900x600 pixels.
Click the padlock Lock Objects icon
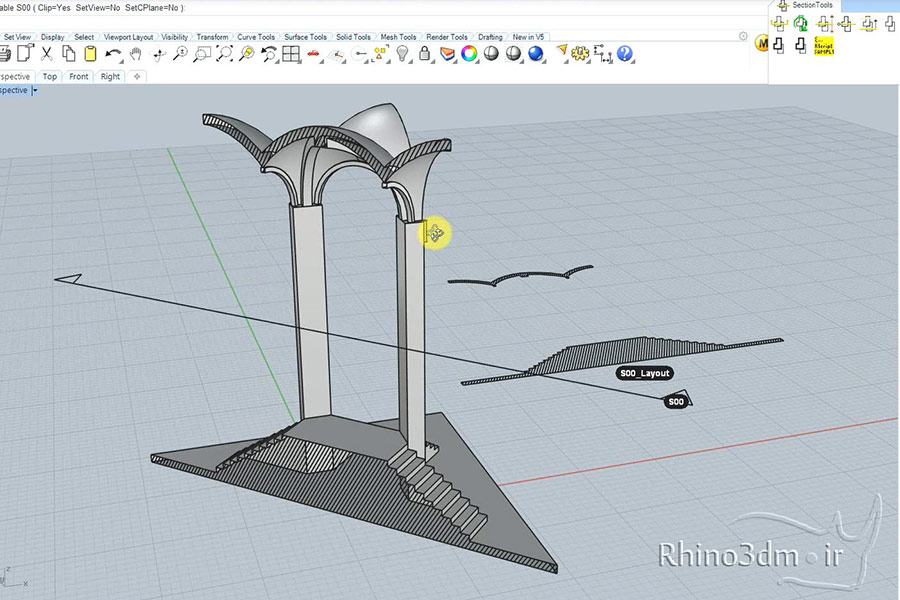pos(425,54)
